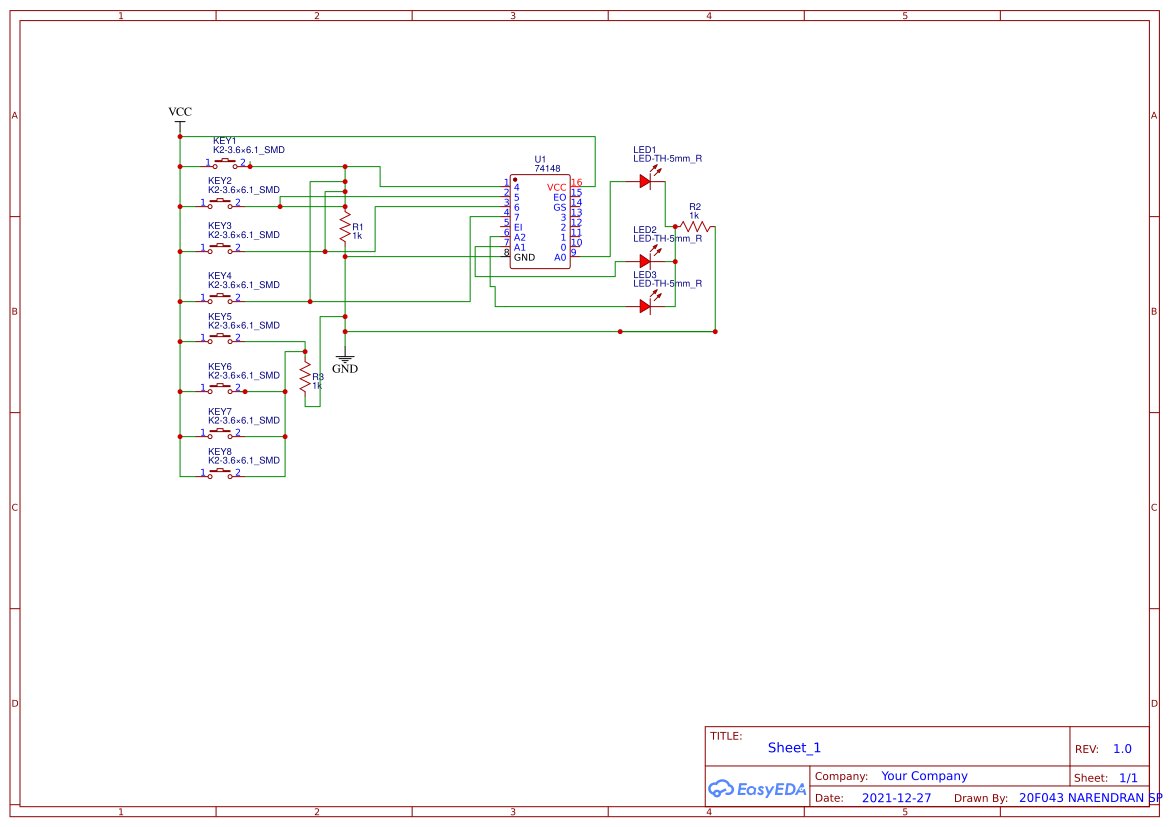Viewport: 1175px width, 827px height.
Task: Select the KEY2 pushbutton symbol
Action: (x=220, y=203)
